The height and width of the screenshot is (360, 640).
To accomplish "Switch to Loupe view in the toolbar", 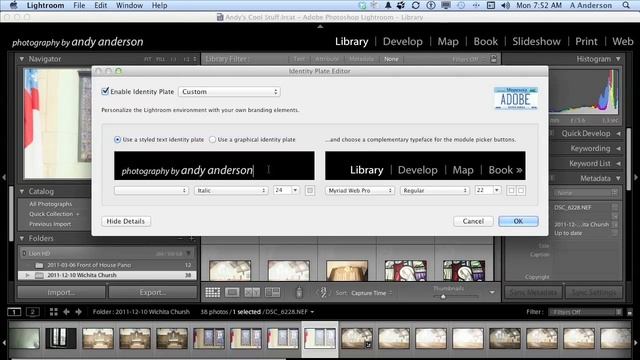I will pos(232,292).
